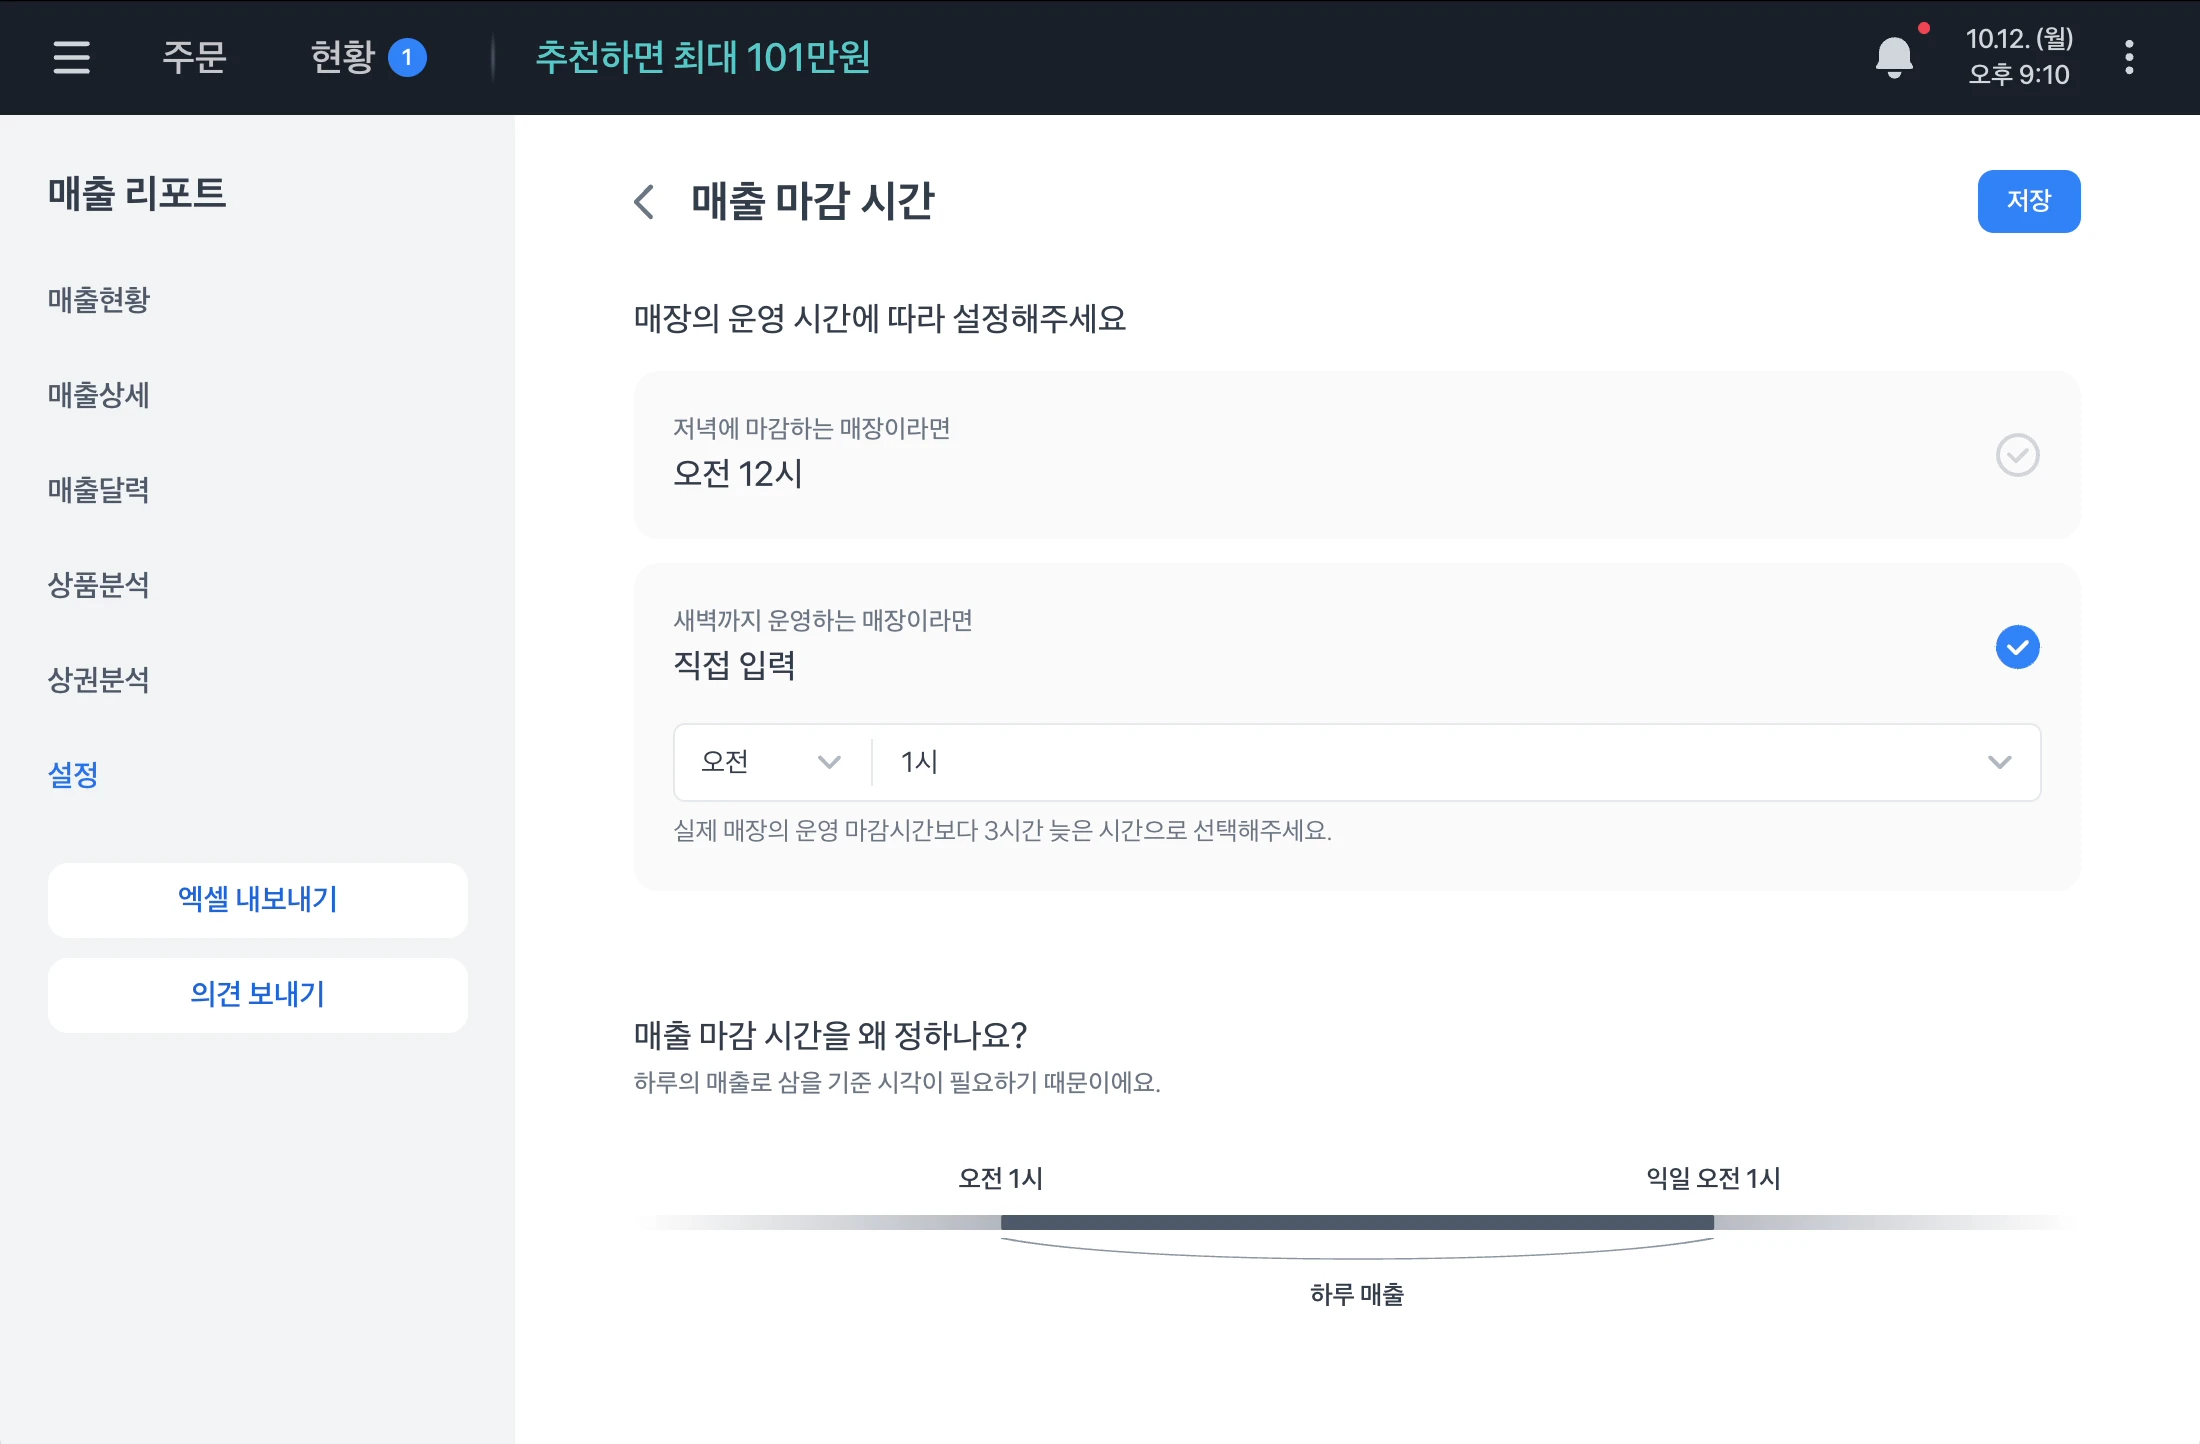Click the 오전 1시 timeline start label
The image size is (2200, 1444).
(x=1001, y=1178)
